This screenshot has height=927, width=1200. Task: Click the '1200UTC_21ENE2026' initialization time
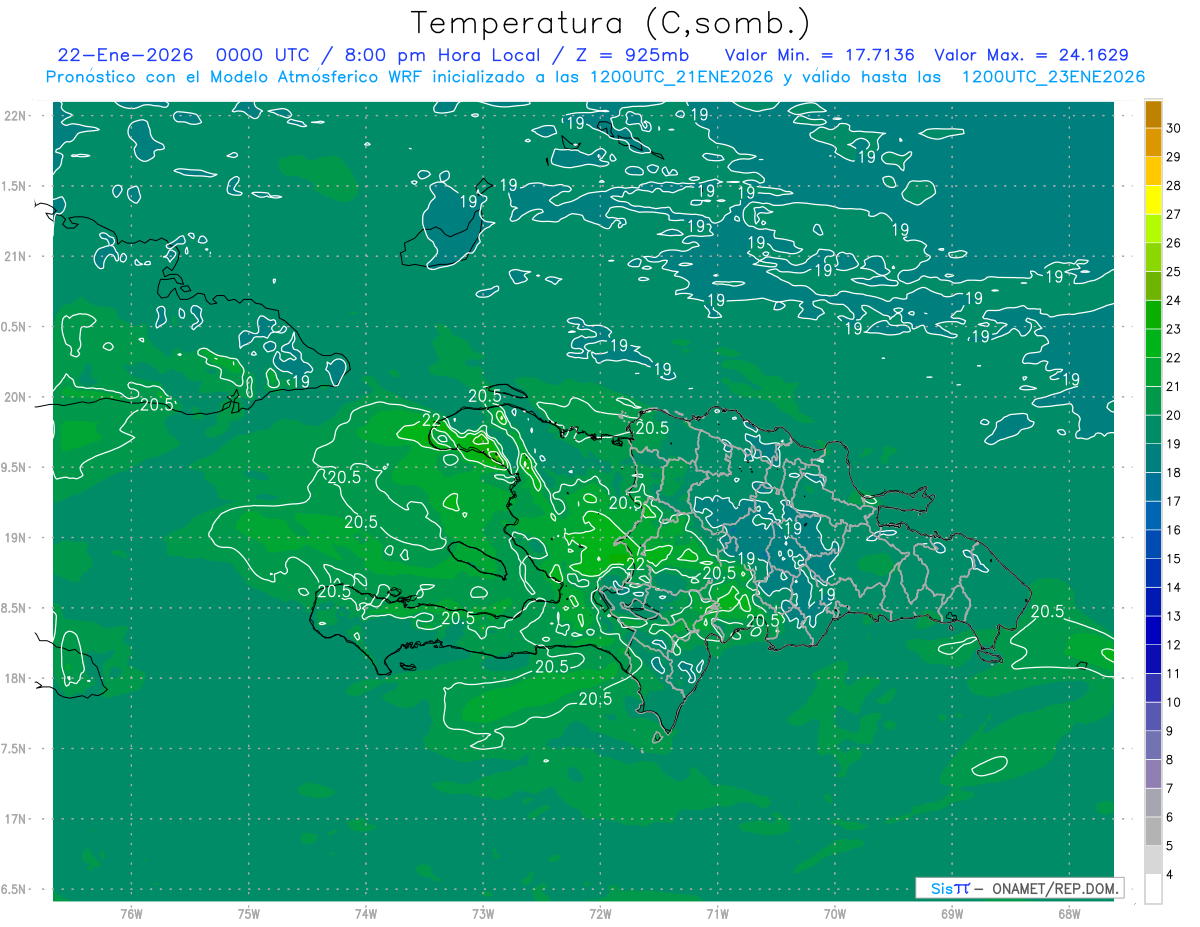click(682, 77)
